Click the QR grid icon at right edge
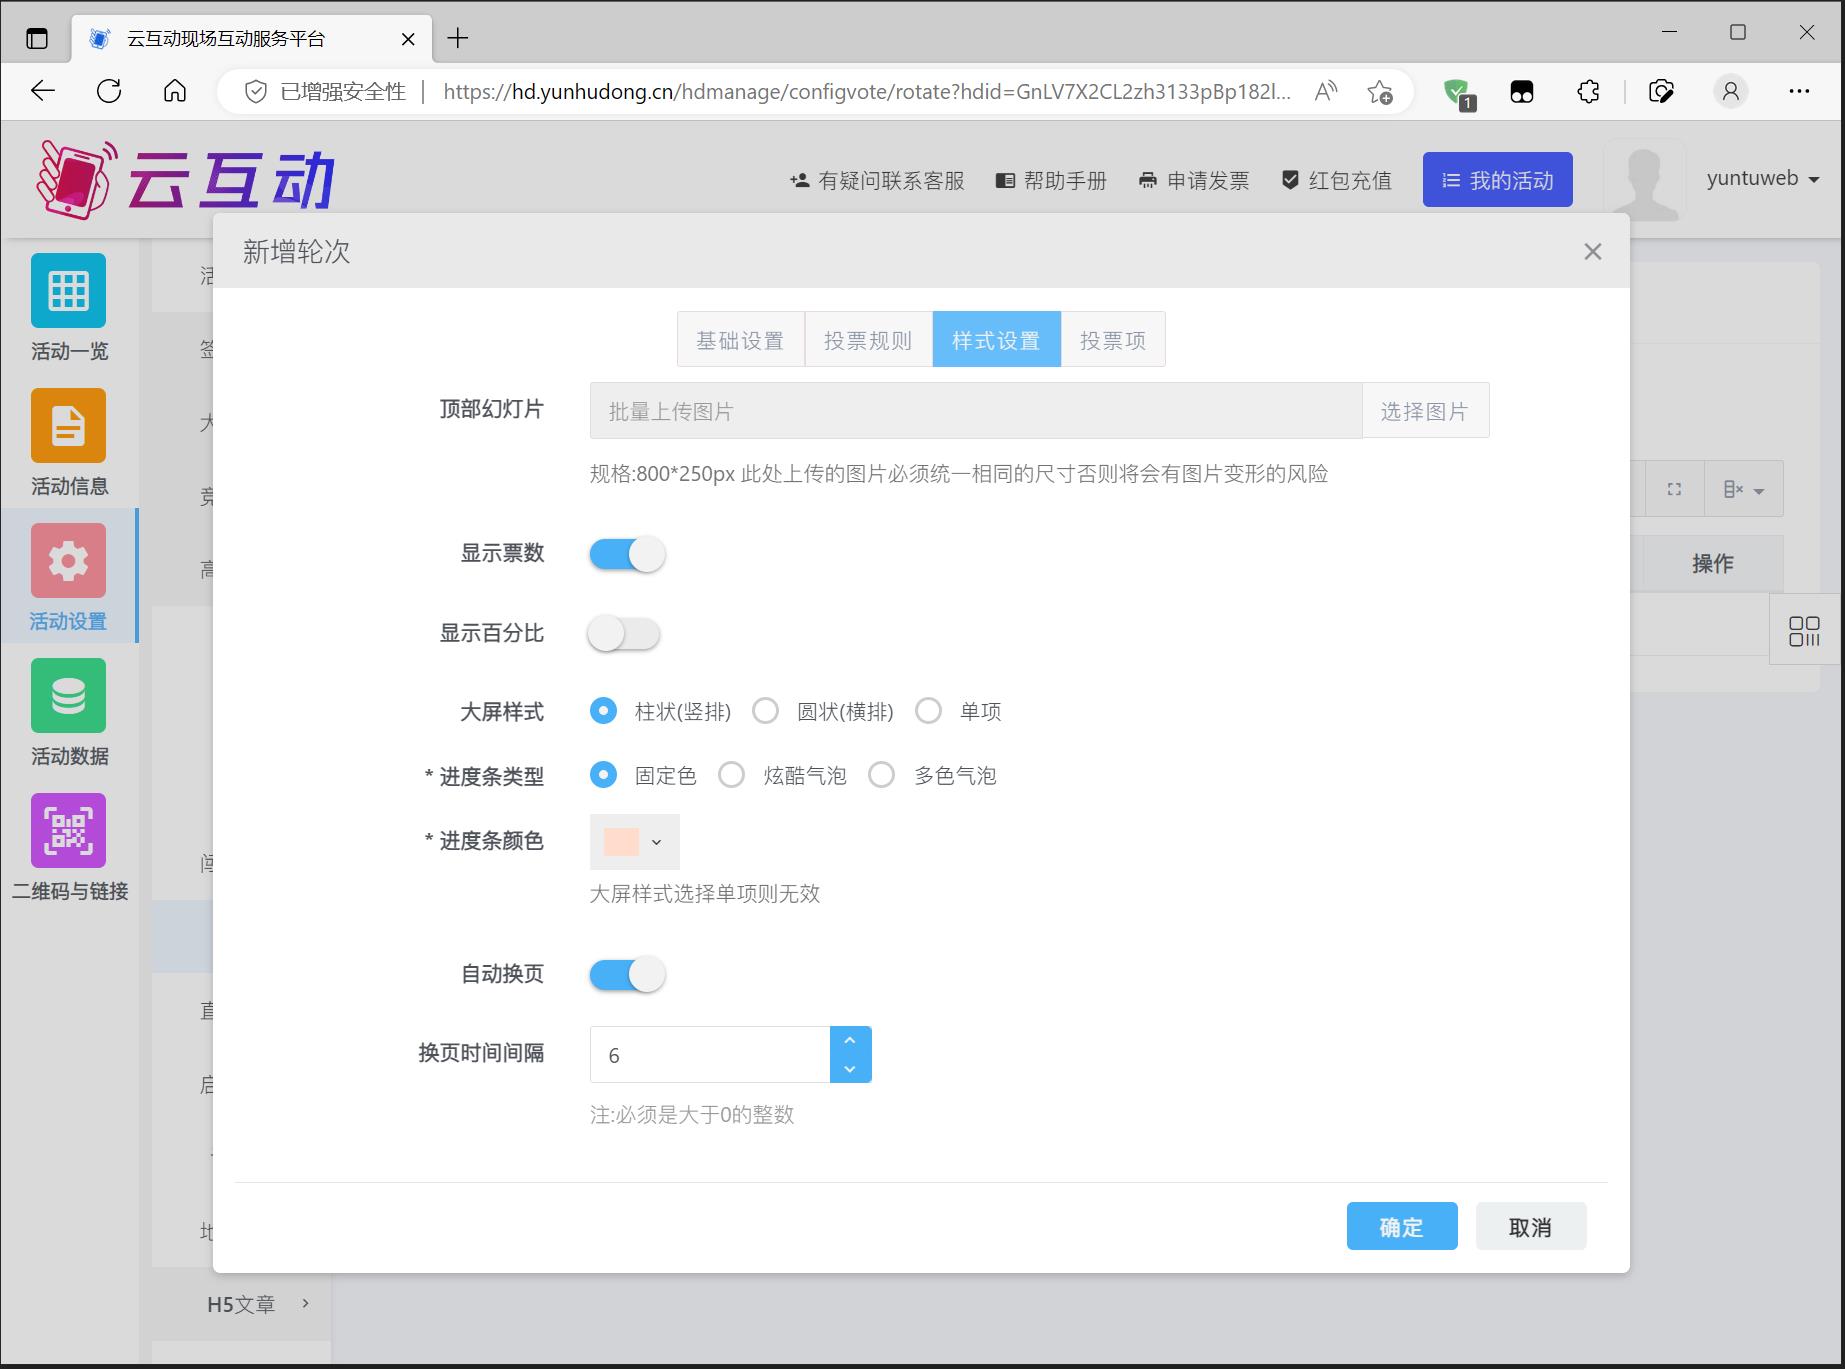 1804,631
